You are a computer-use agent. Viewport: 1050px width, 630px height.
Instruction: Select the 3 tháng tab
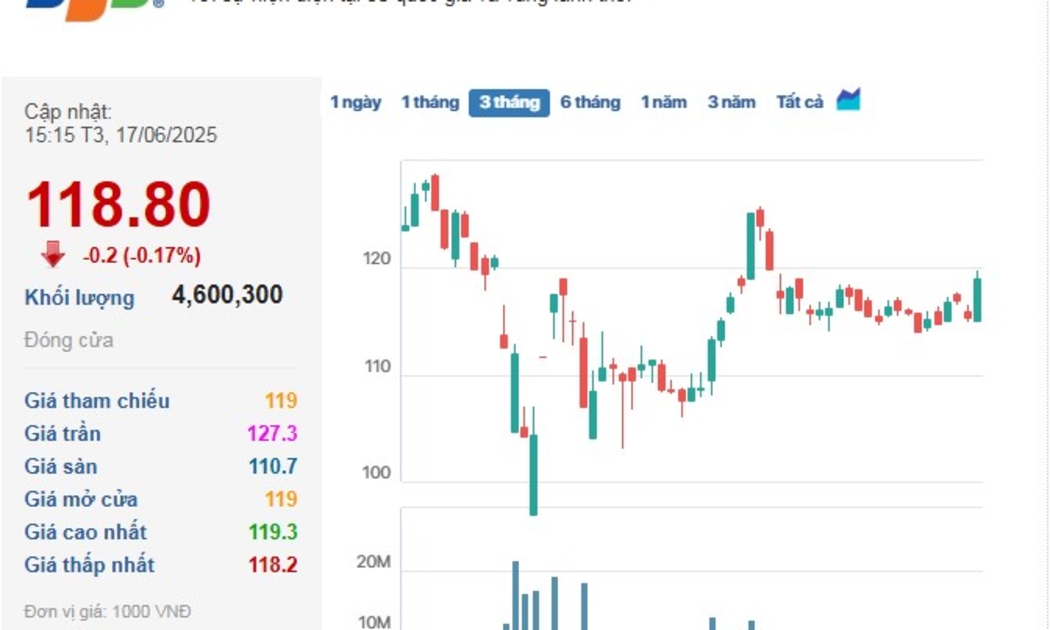tap(509, 102)
